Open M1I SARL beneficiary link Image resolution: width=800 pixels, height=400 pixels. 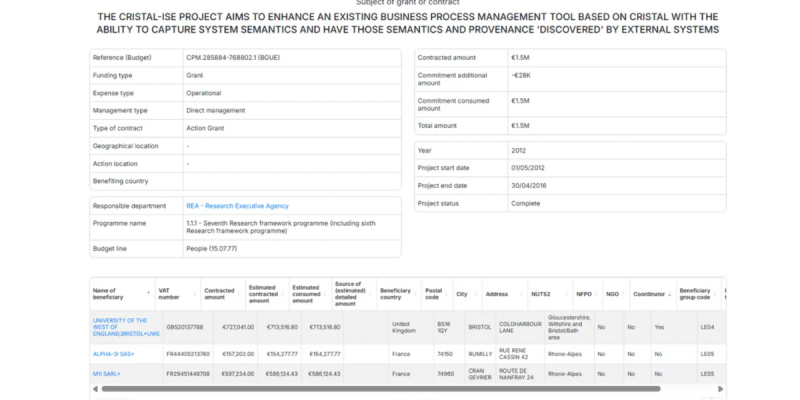[x=106, y=374]
